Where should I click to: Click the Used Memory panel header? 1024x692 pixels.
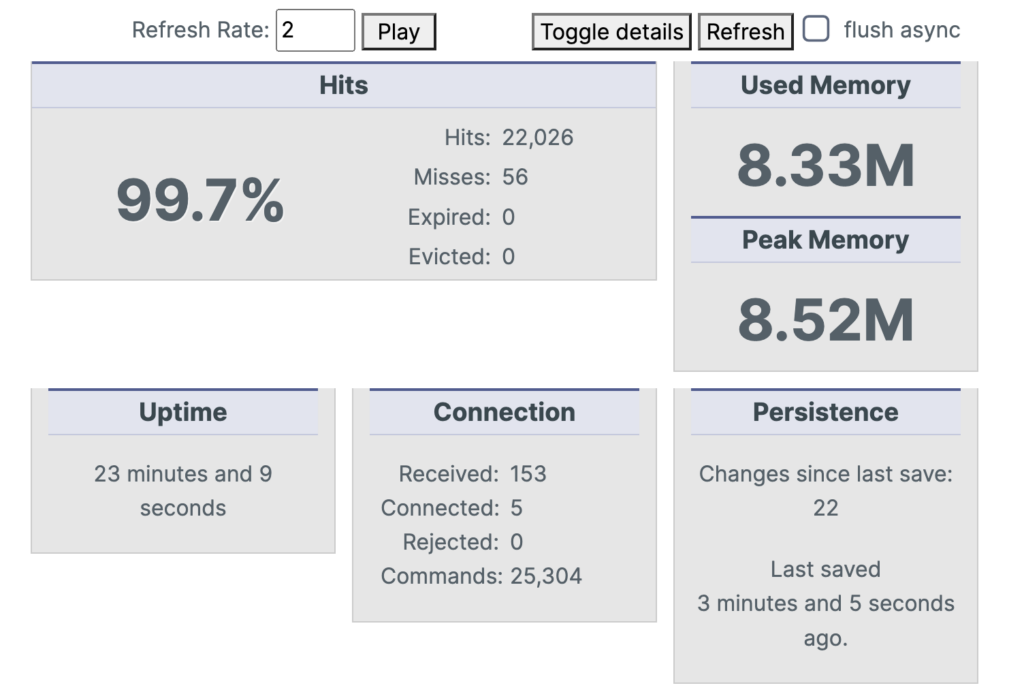click(x=825, y=85)
